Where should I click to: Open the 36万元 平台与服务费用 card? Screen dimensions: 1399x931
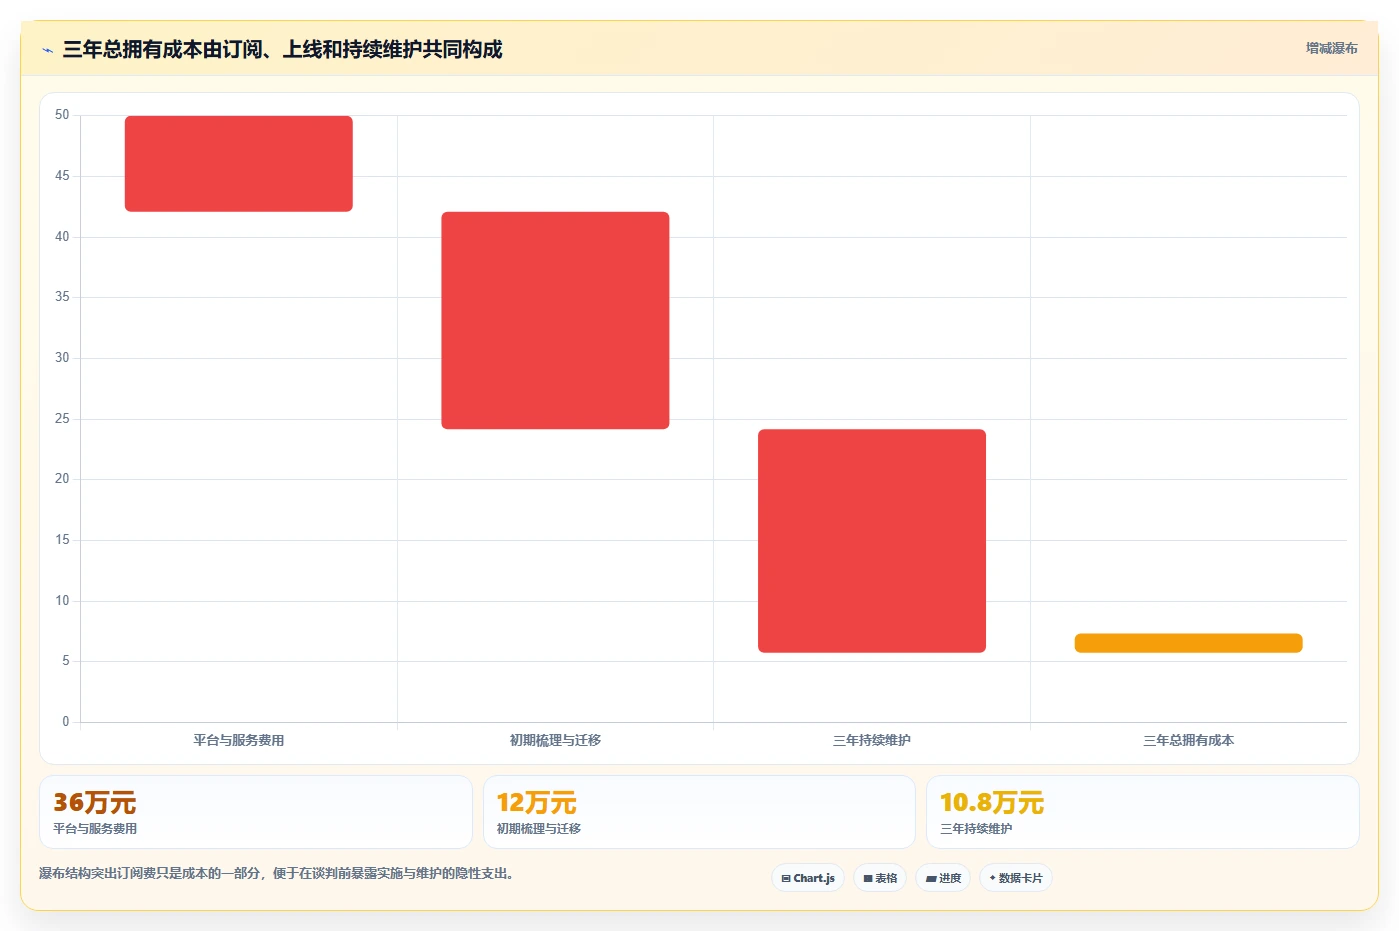point(256,812)
